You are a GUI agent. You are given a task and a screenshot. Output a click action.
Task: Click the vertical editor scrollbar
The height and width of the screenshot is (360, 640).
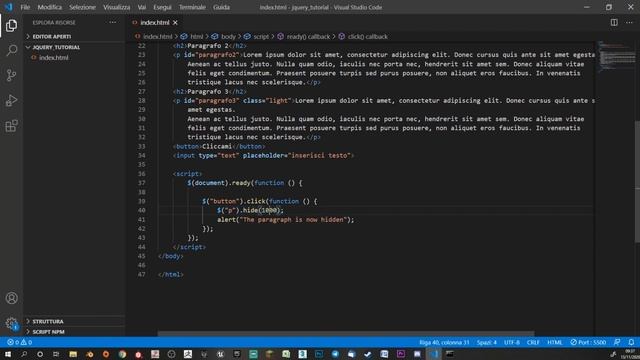click(637, 182)
